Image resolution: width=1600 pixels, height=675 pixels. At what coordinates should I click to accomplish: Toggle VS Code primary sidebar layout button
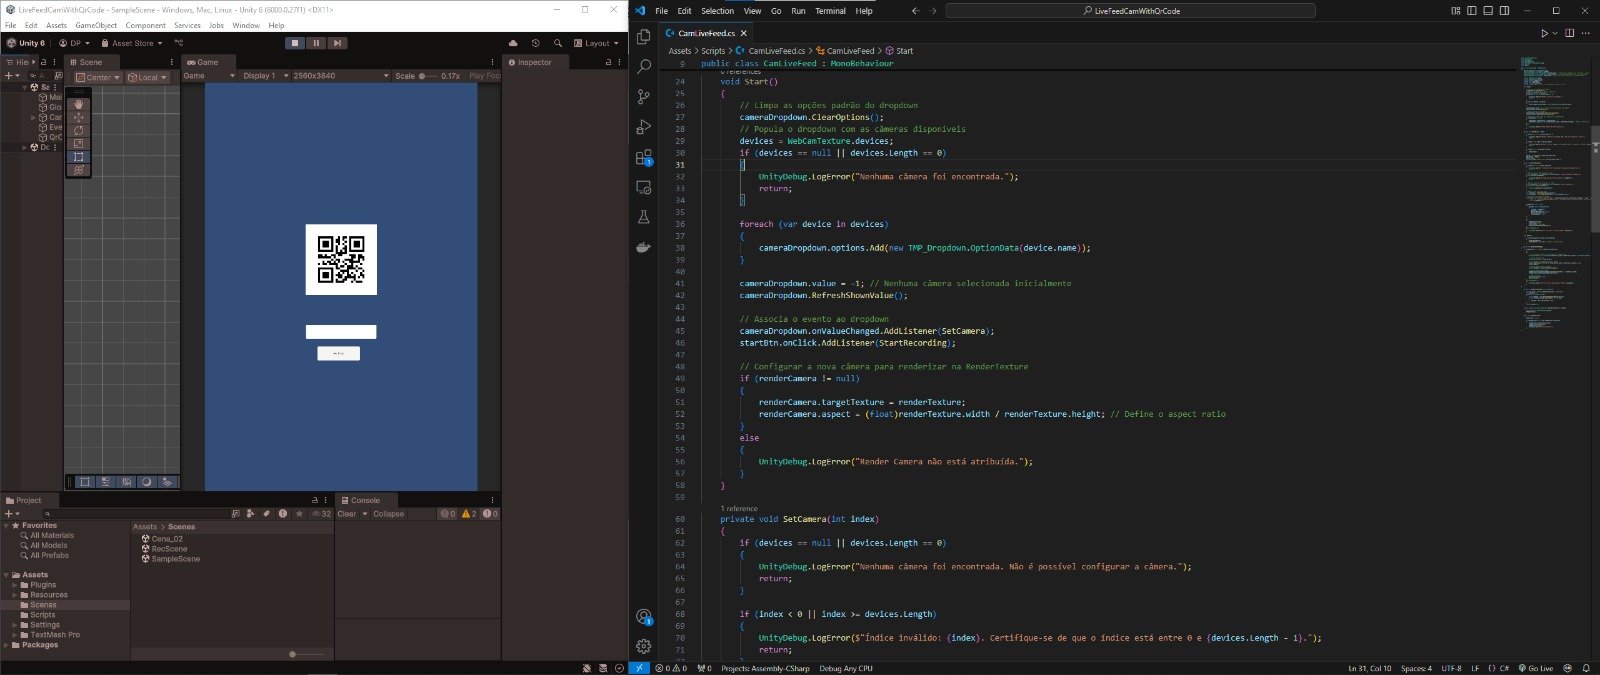click(1472, 11)
